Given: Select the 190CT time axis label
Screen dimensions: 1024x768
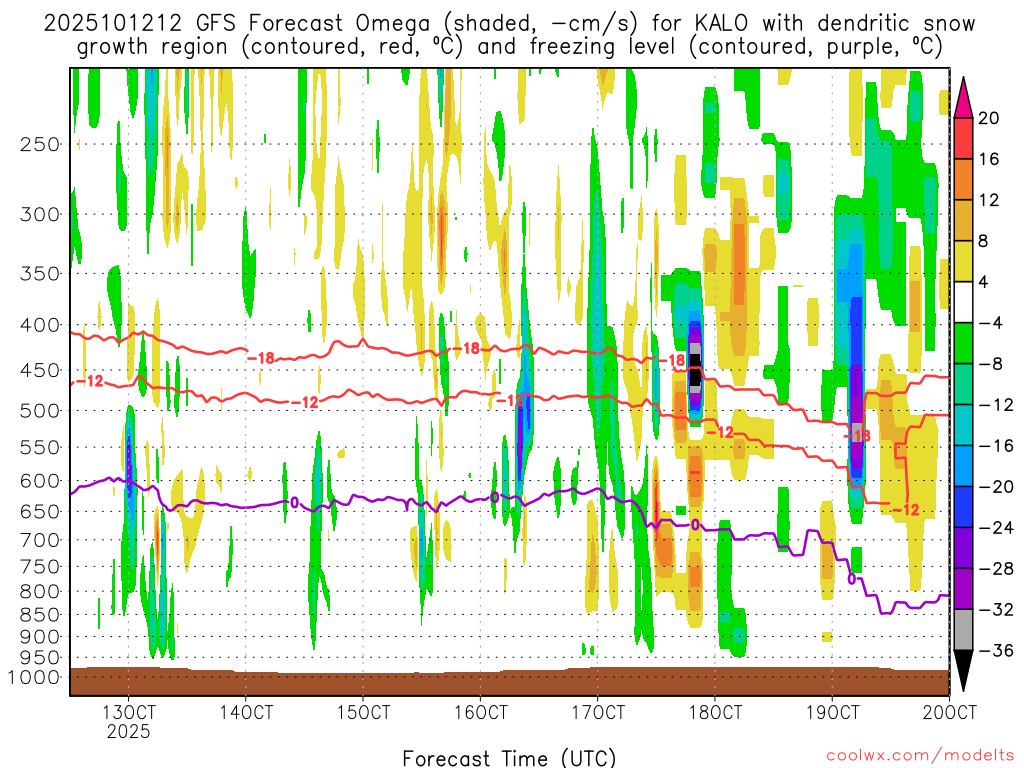Looking at the screenshot, I should click(x=832, y=711).
